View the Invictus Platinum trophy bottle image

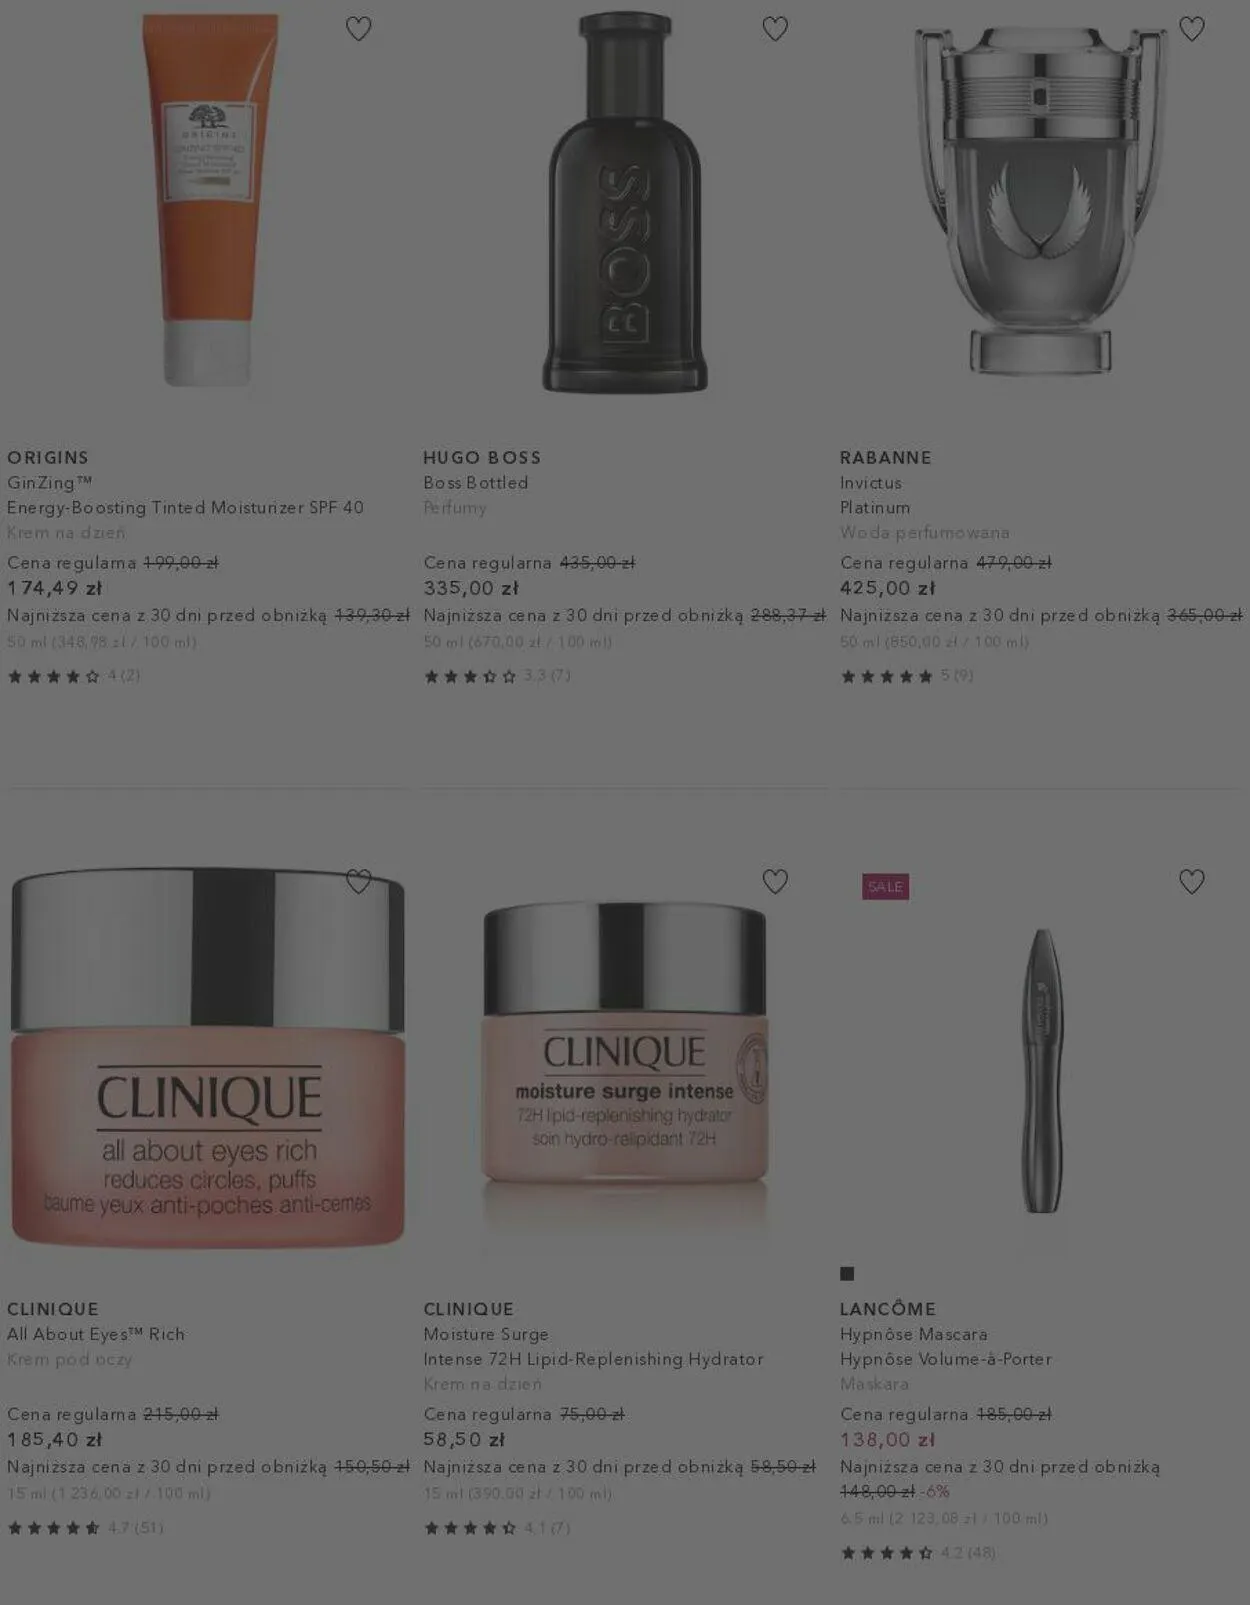coord(1041,198)
